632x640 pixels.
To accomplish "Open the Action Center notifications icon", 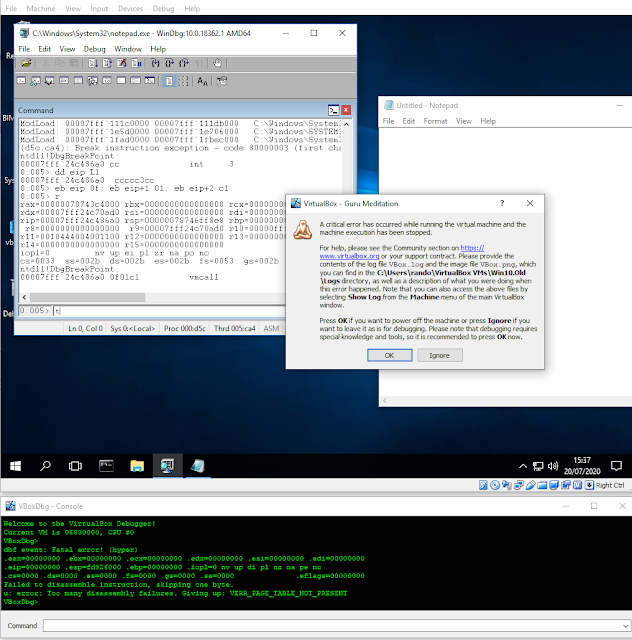I will click(x=616, y=466).
